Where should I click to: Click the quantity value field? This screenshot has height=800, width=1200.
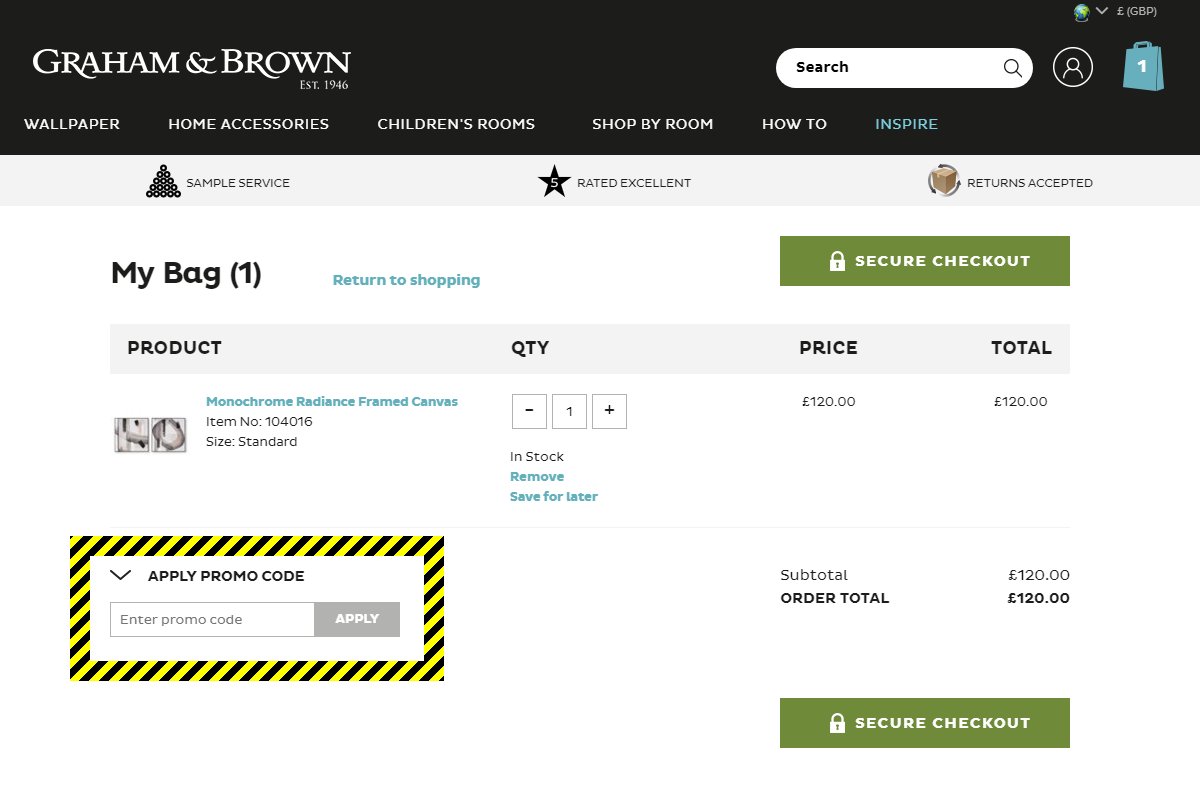point(569,411)
